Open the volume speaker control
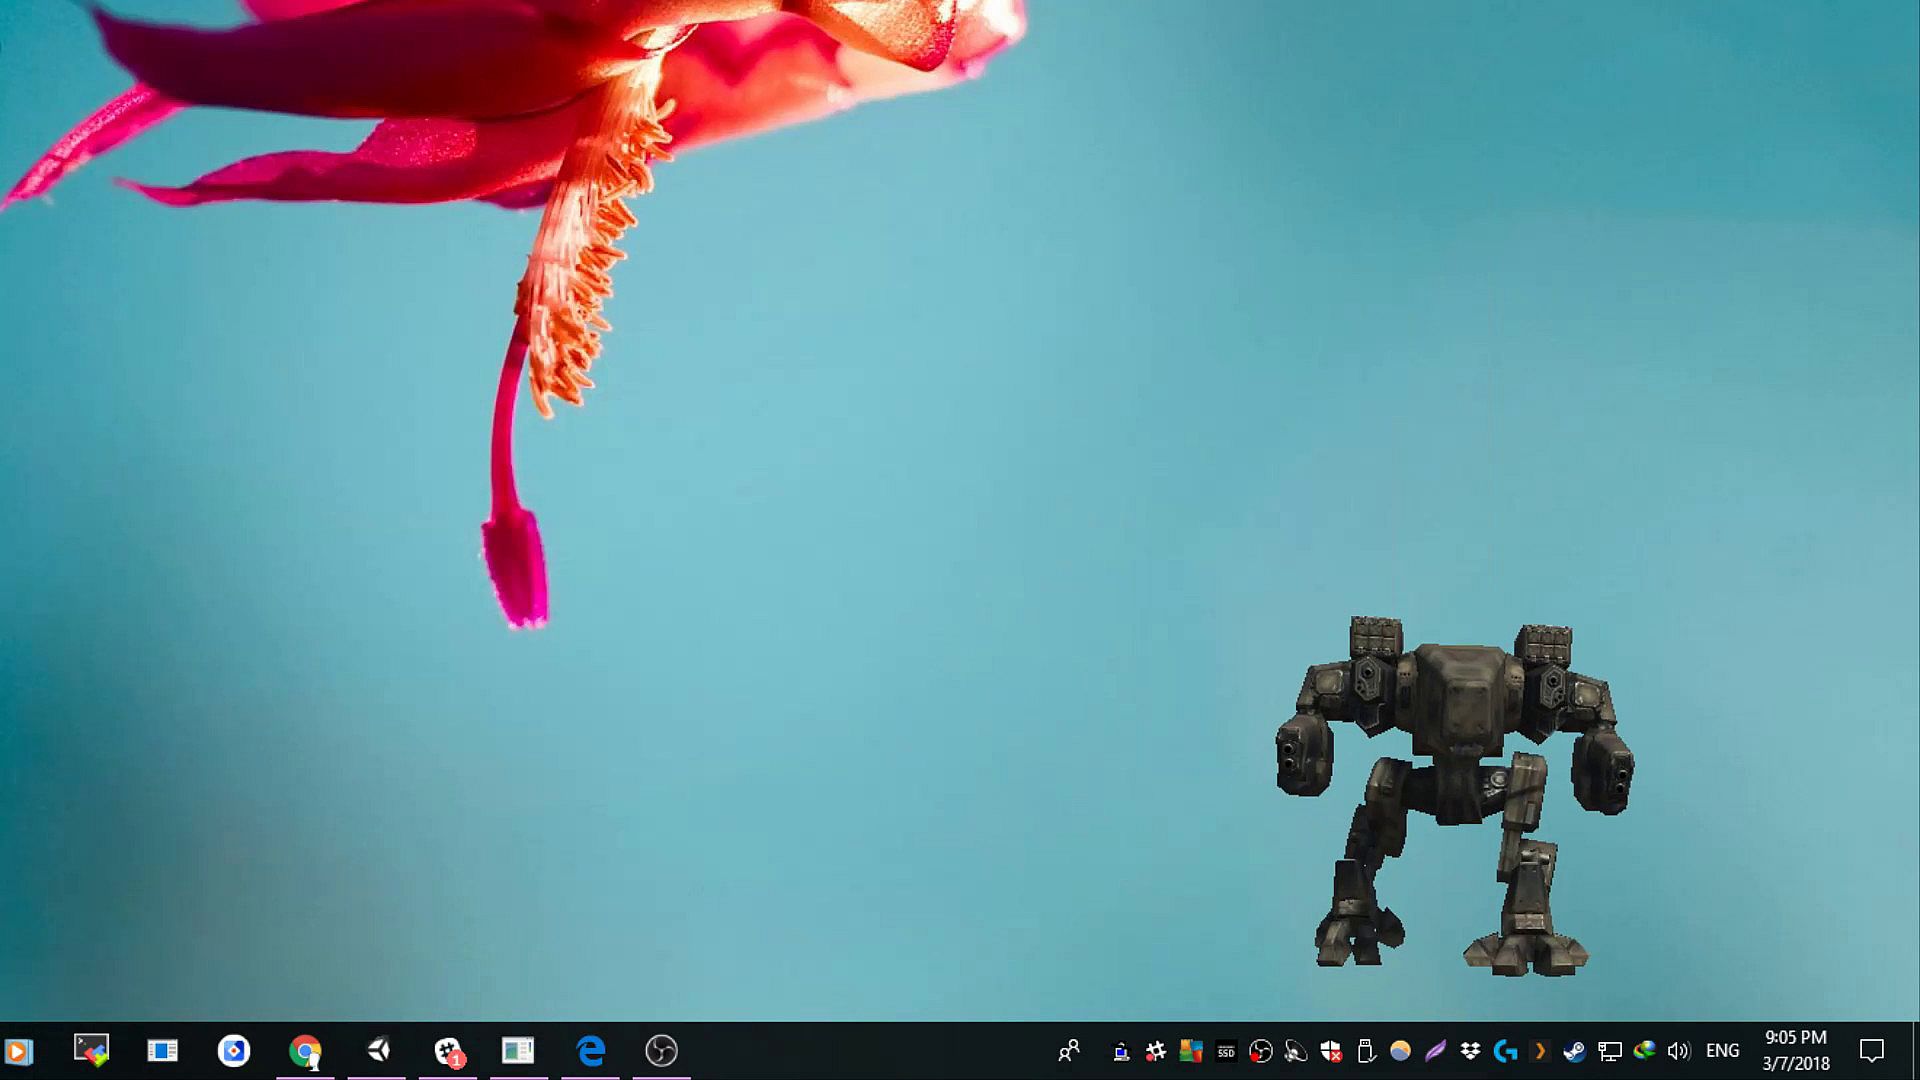The image size is (1920, 1080). [1678, 1051]
